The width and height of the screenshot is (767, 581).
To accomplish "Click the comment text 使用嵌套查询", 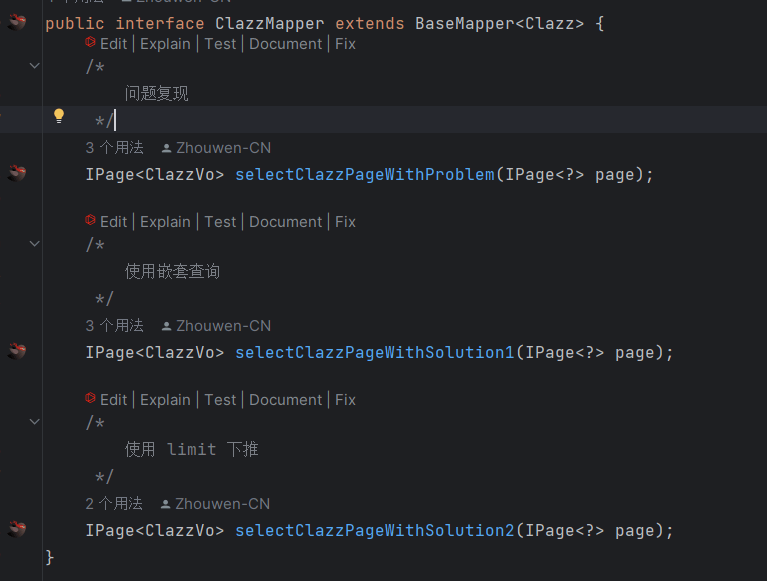I will coord(172,271).
